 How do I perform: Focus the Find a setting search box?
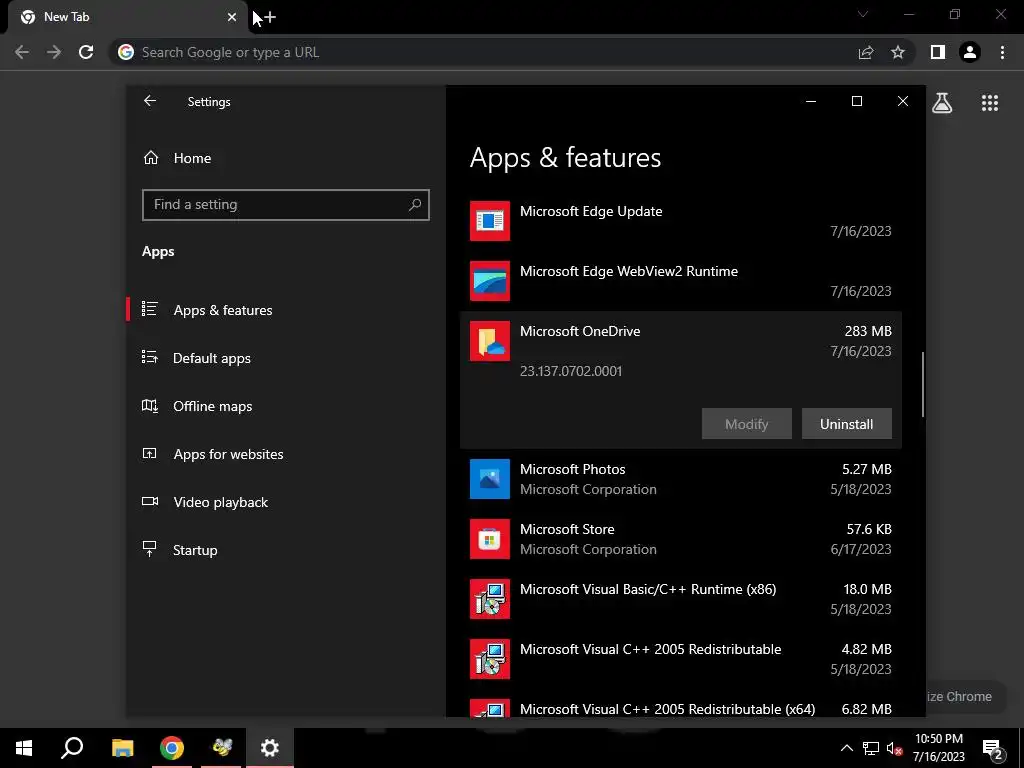coord(285,204)
